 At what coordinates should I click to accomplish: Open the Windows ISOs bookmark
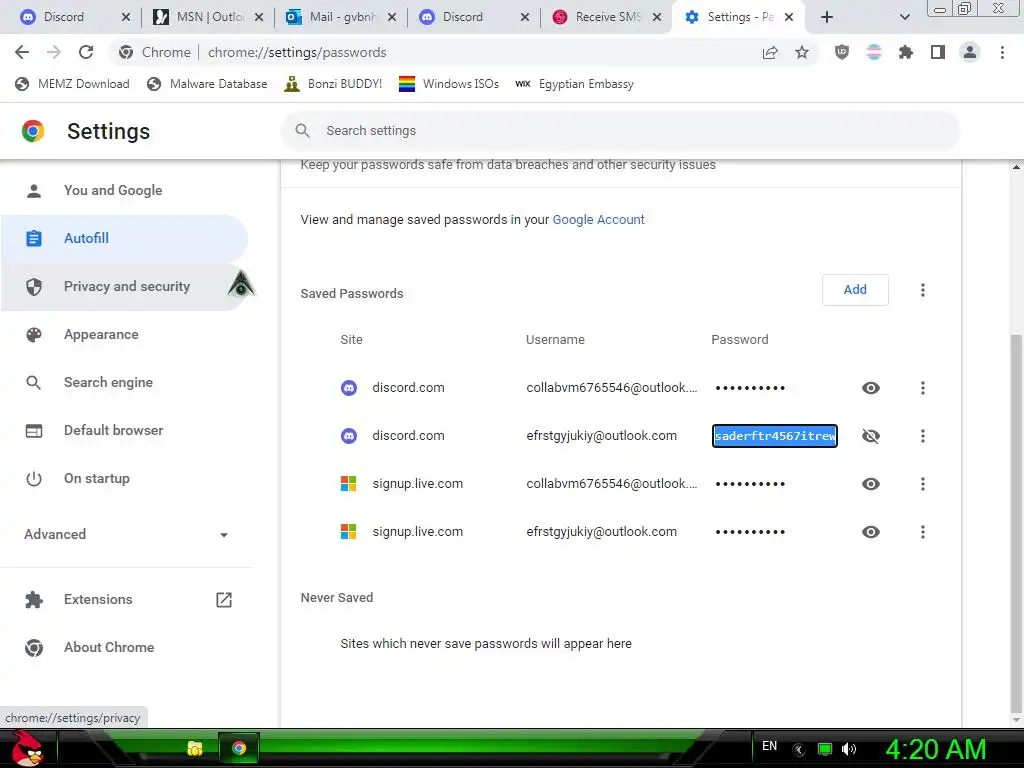coord(449,84)
